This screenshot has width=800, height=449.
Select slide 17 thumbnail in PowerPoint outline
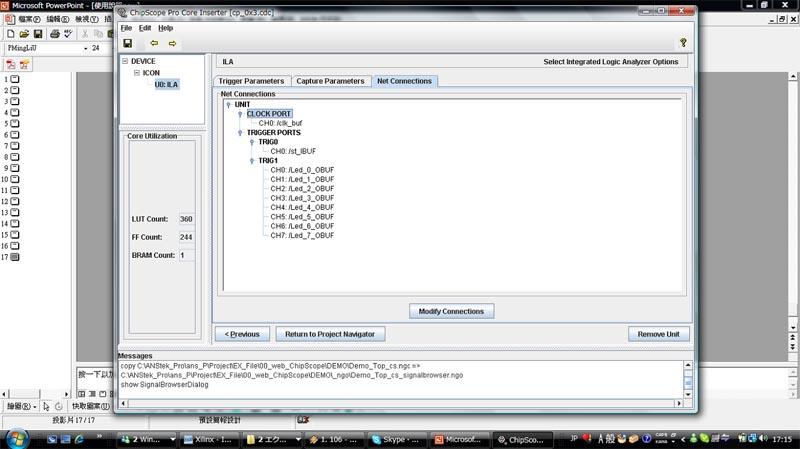point(15,257)
